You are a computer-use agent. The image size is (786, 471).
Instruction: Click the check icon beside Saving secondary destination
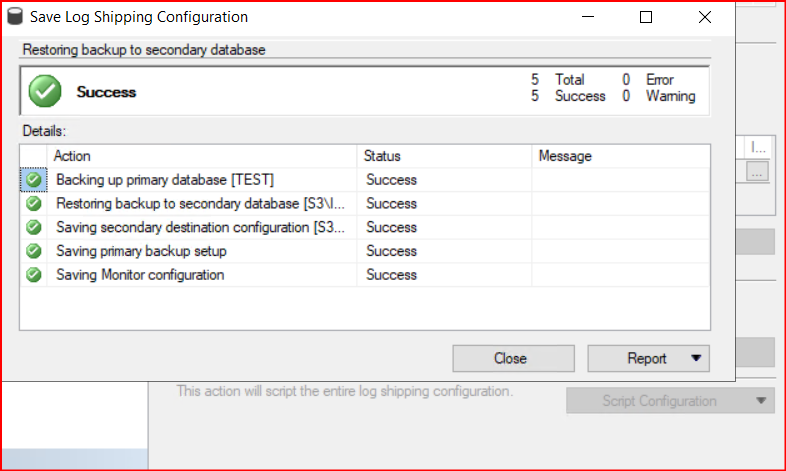pos(34,228)
